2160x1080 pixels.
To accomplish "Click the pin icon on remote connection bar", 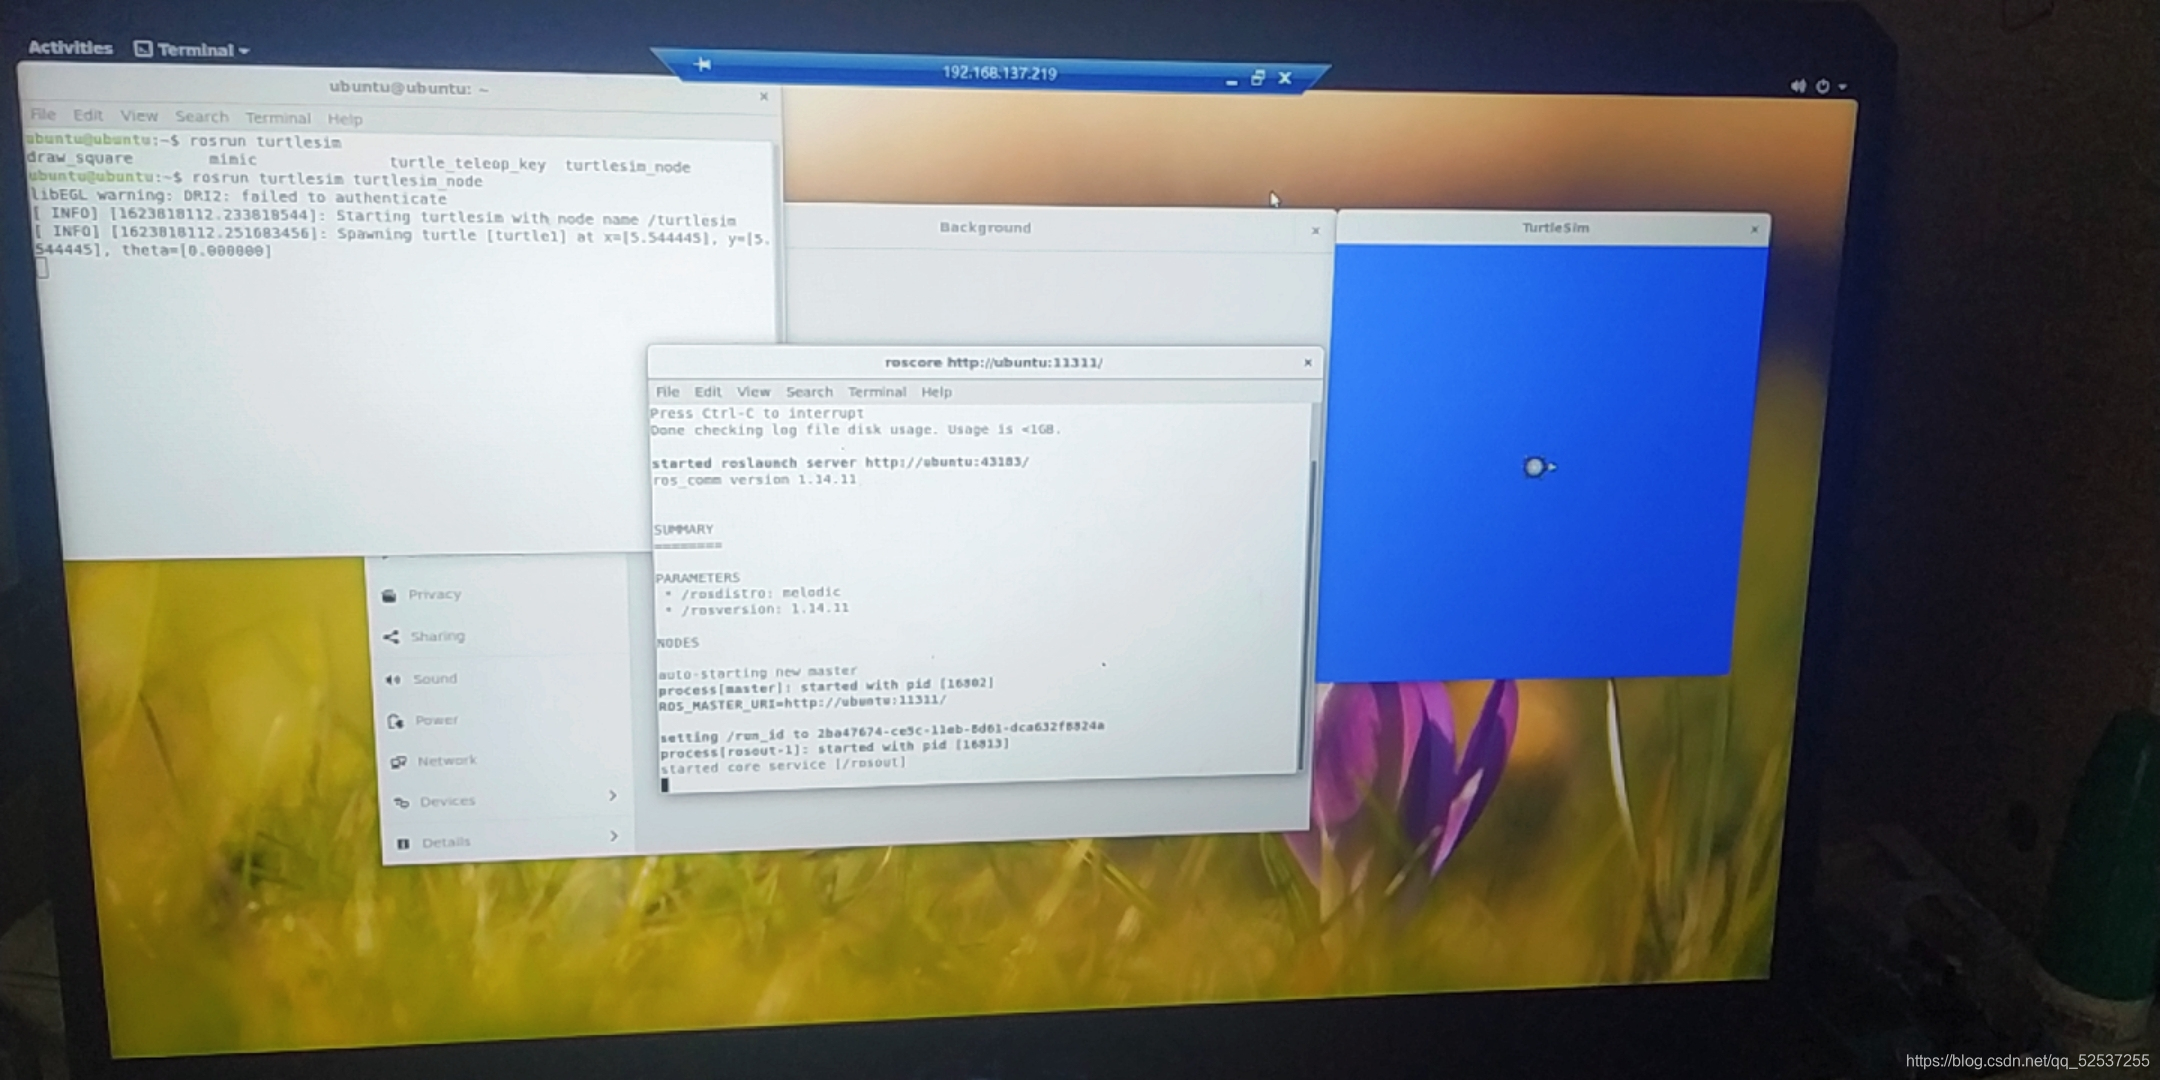I will pyautogui.click(x=703, y=65).
